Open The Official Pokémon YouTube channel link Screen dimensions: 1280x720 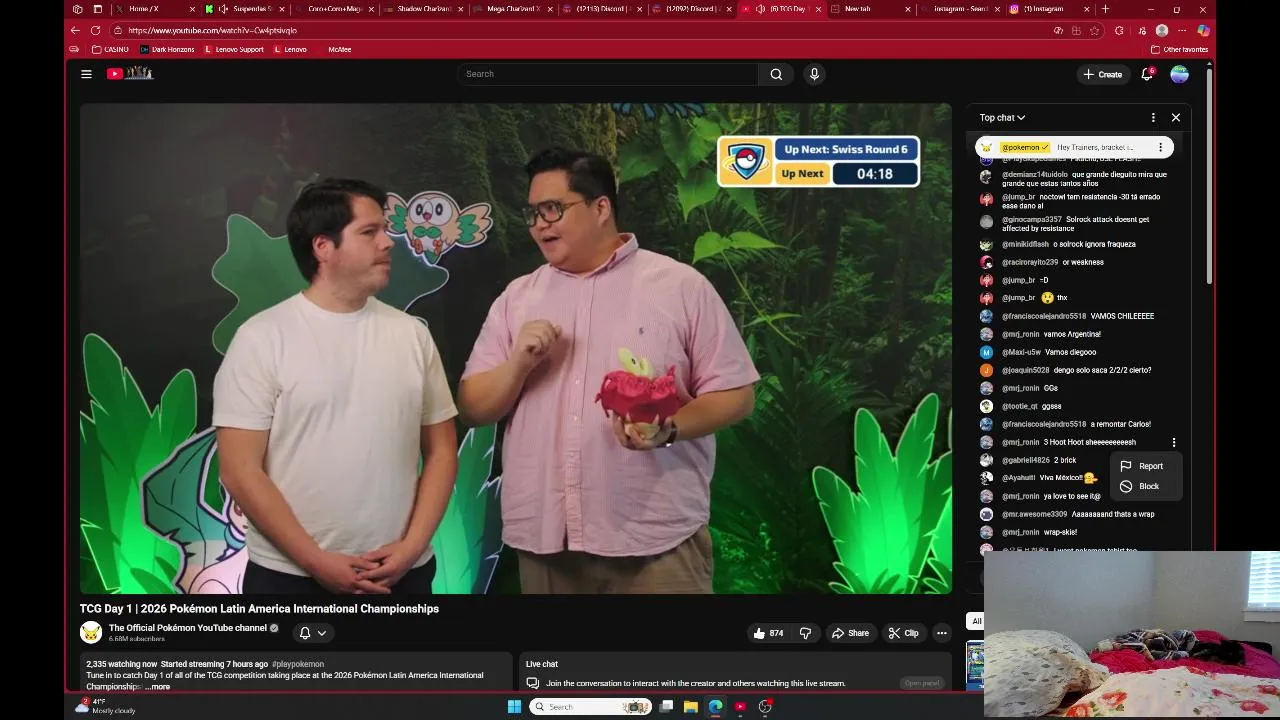click(188, 628)
